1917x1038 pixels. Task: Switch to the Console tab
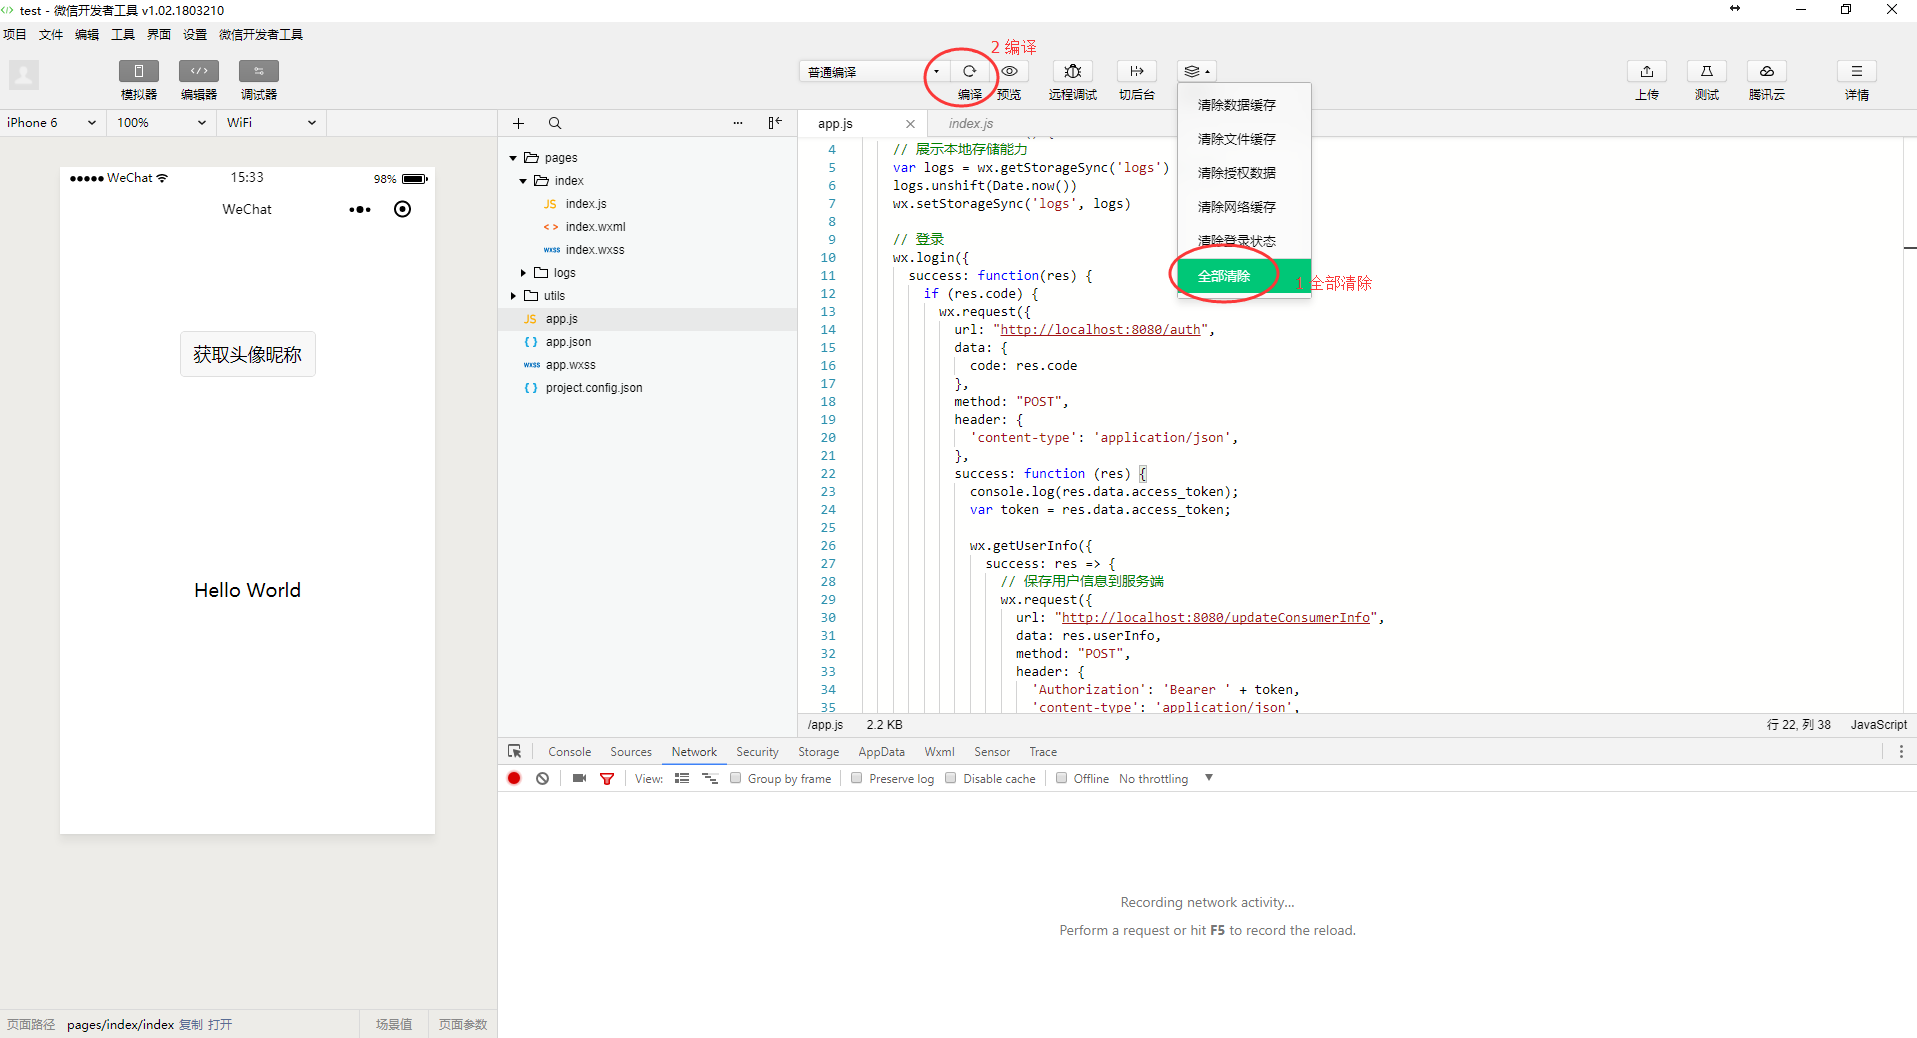[569, 752]
